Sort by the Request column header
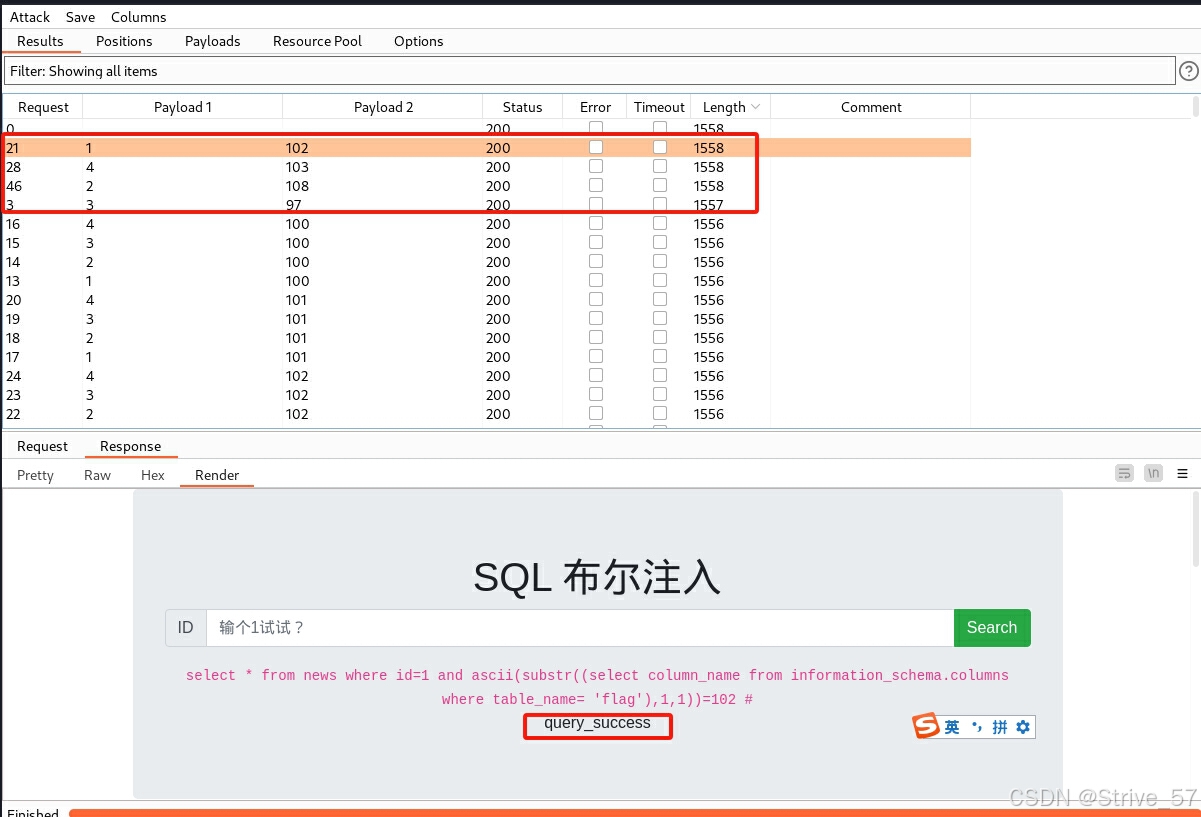 point(43,107)
